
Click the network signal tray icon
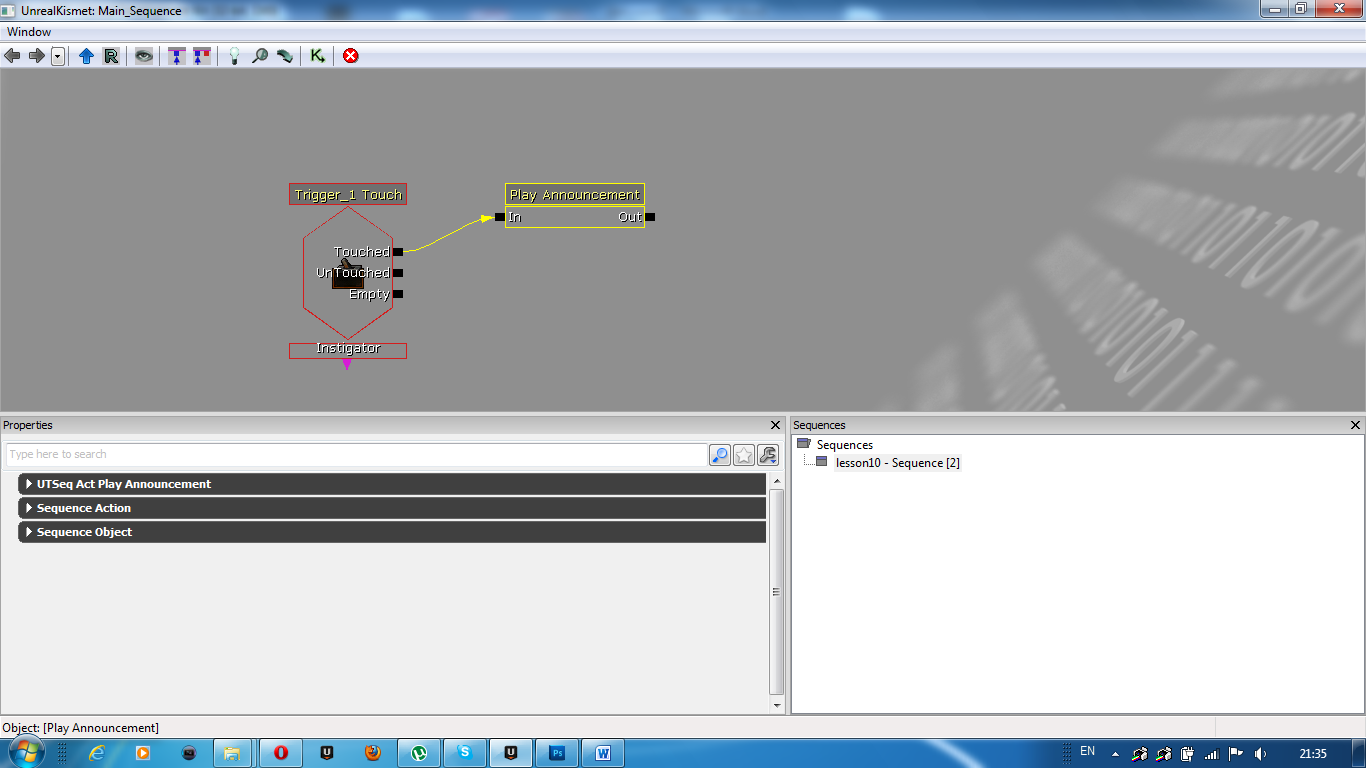pos(1212,754)
